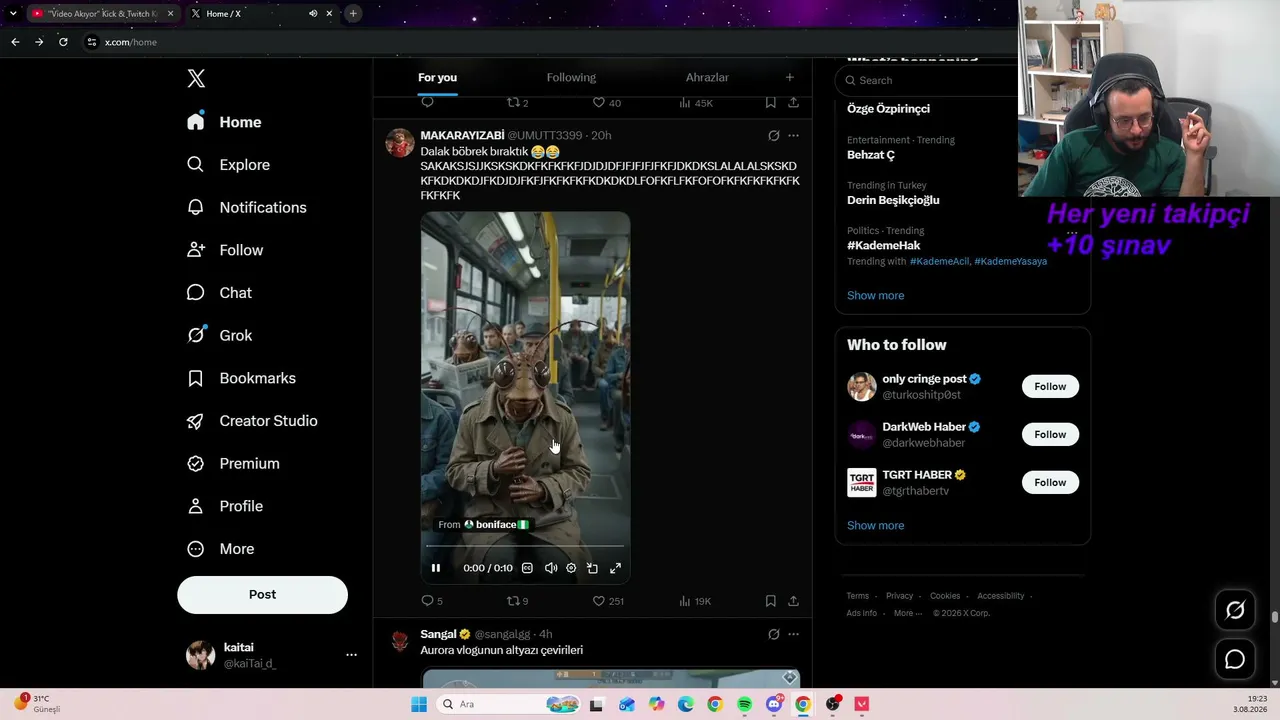Viewport: 1280px width, 720px height.
Task: Open the X logo home link
Action: tap(196, 79)
